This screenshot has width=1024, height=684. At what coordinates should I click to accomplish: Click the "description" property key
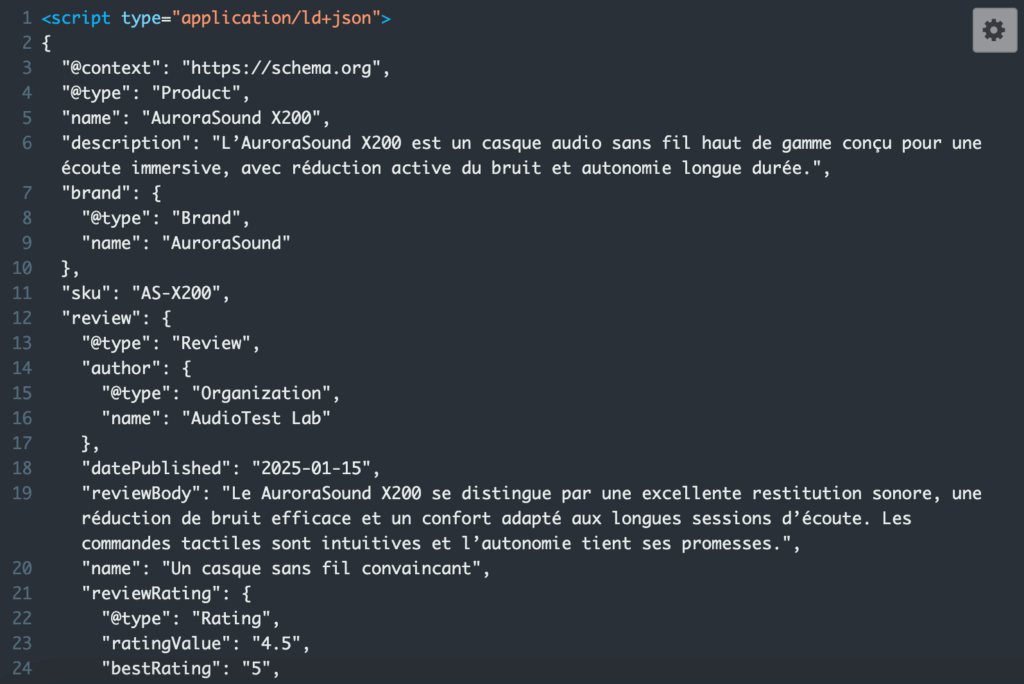coord(125,144)
